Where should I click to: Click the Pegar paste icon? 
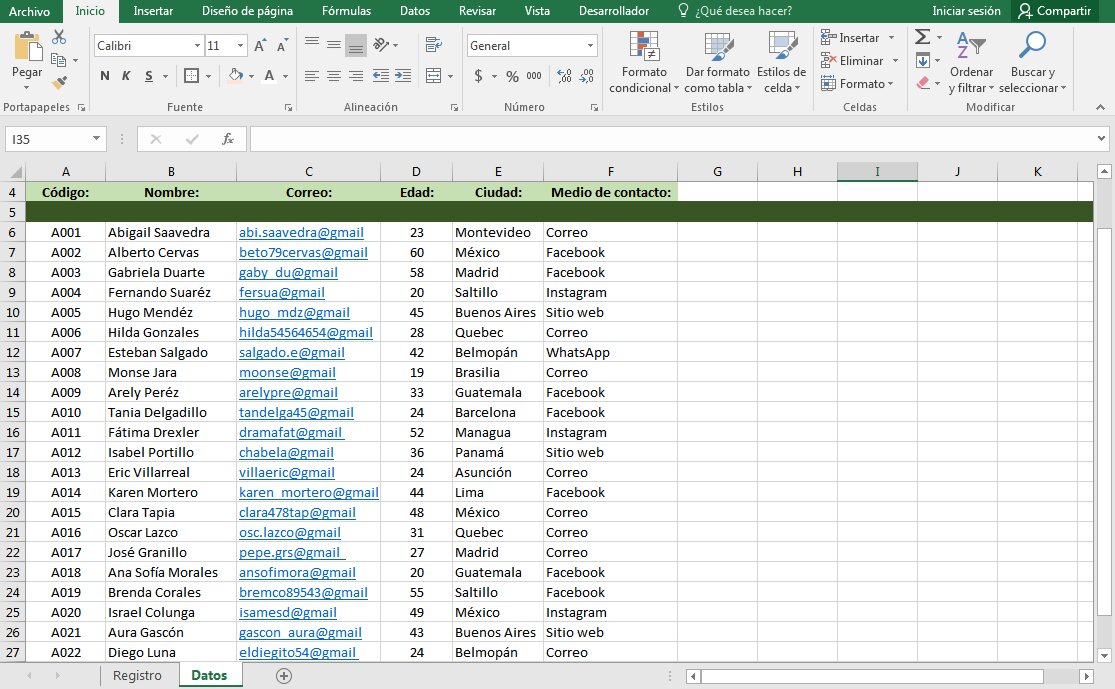pos(27,47)
